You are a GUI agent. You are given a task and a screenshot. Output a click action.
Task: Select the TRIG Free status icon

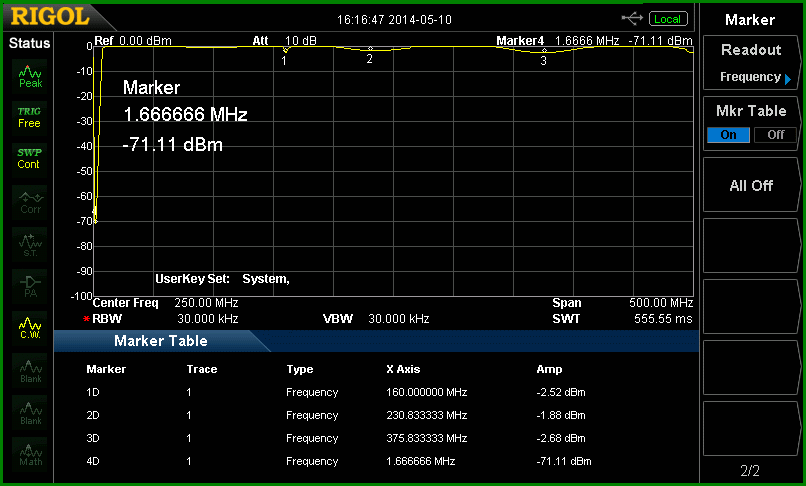[x=29, y=118]
